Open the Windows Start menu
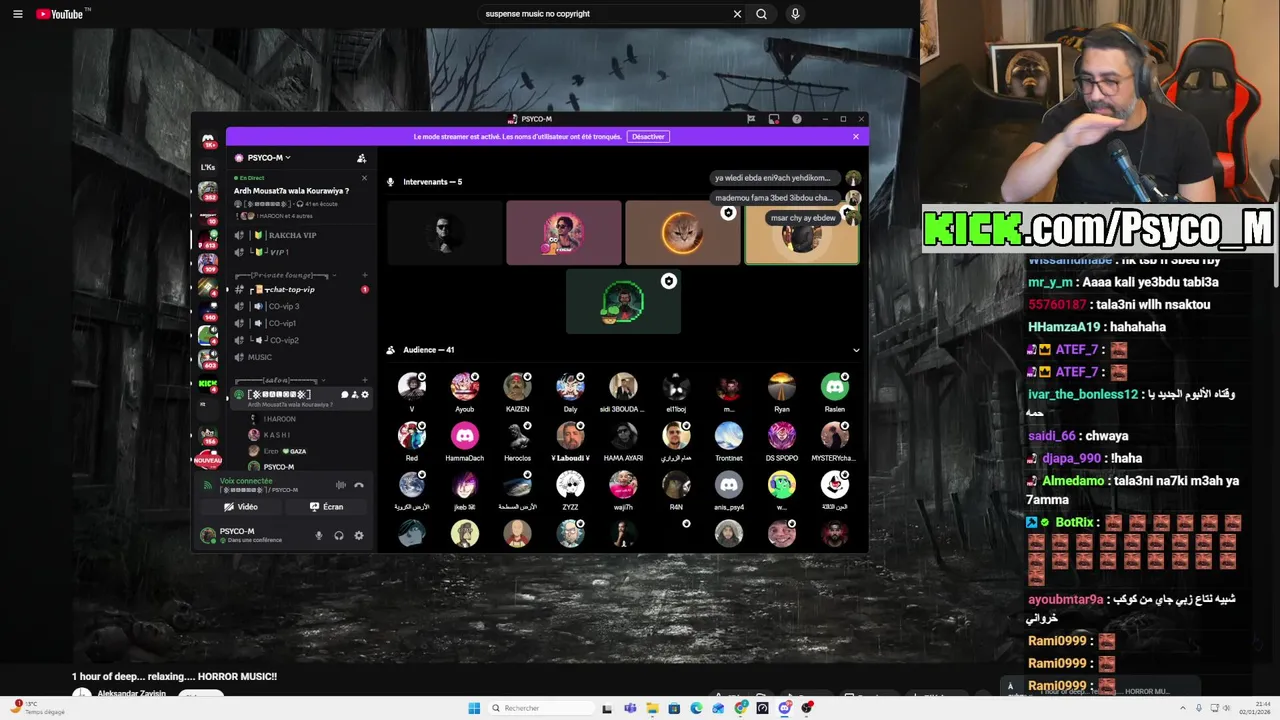This screenshot has height=720, width=1280. click(x=474, y=708)
